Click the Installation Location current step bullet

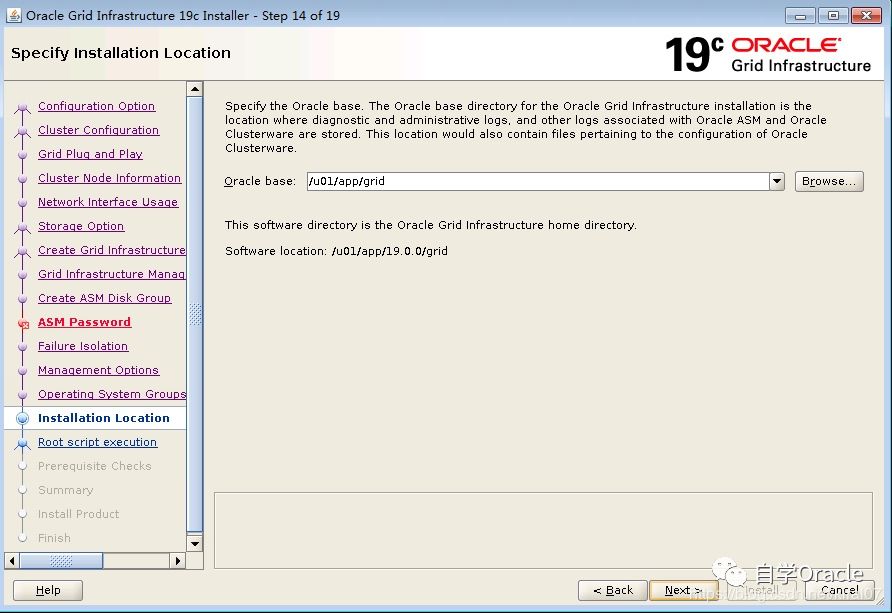point(22,419)
